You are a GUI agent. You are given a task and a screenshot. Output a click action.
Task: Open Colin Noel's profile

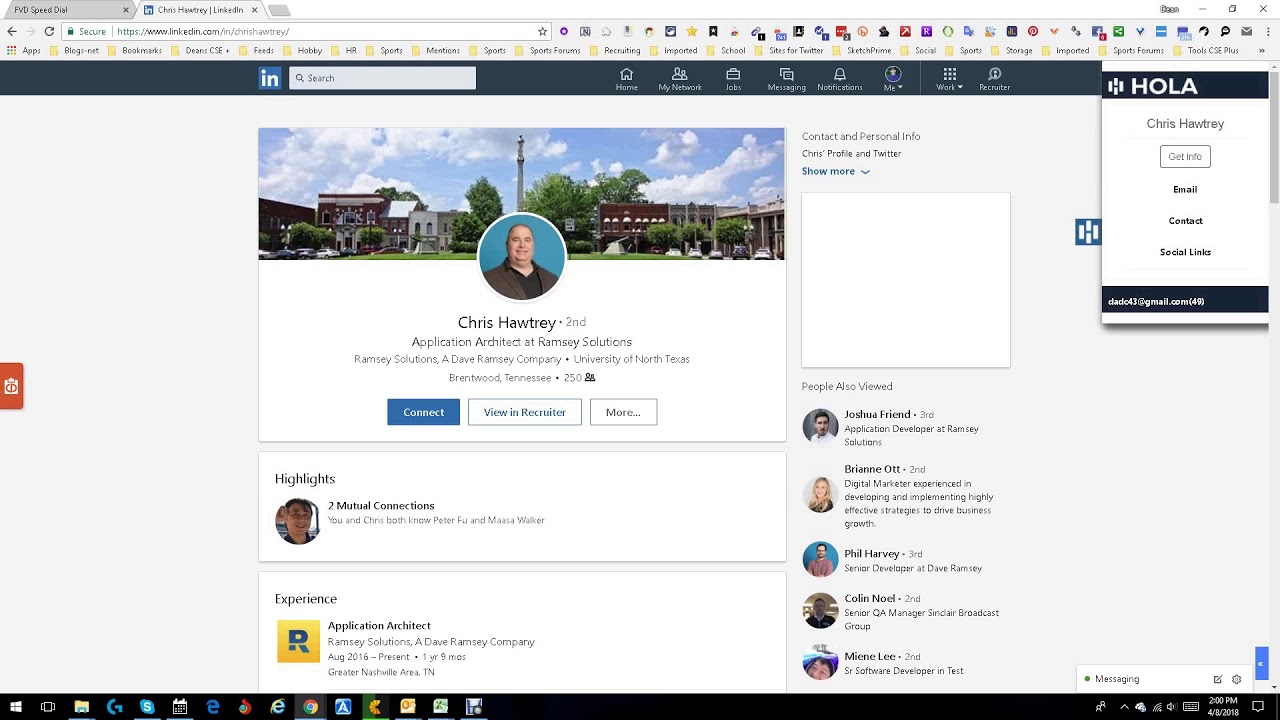coord(870,599)
